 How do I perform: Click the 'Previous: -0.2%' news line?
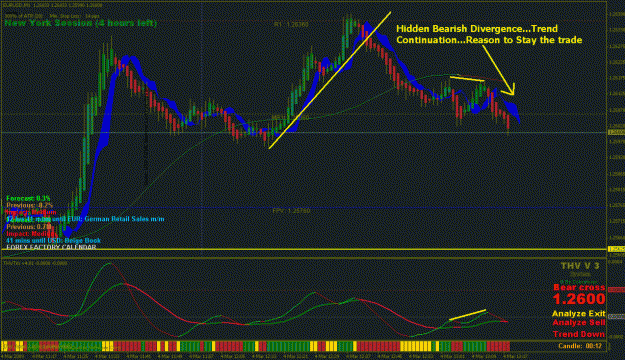pos(30,205)
